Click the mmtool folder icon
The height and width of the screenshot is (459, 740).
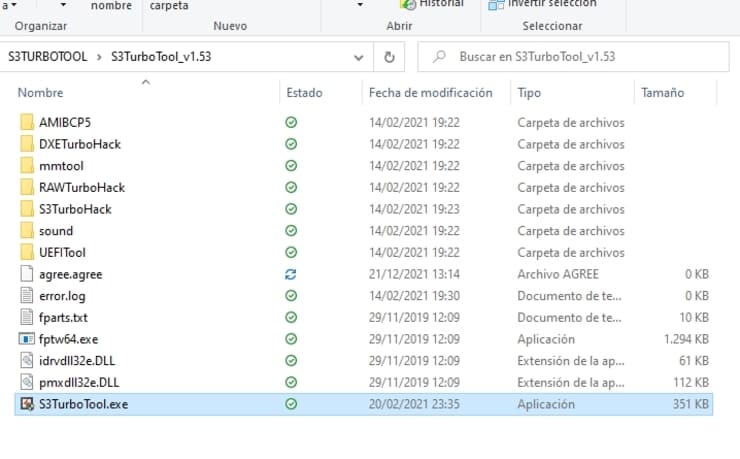point(27,166)
